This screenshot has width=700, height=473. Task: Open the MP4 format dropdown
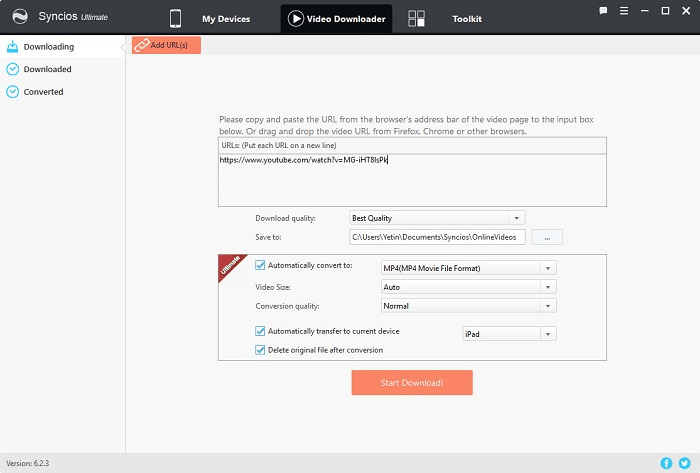[548, 268]
